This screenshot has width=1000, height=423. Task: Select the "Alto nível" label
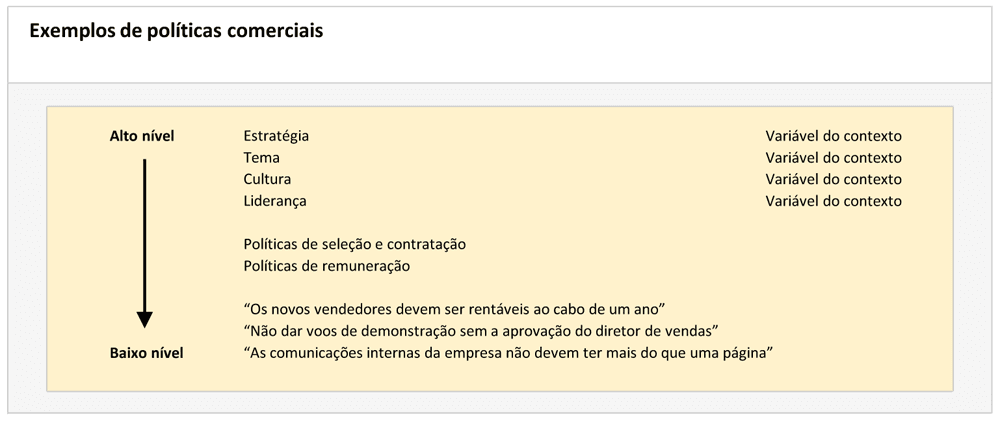click(142, 136)
